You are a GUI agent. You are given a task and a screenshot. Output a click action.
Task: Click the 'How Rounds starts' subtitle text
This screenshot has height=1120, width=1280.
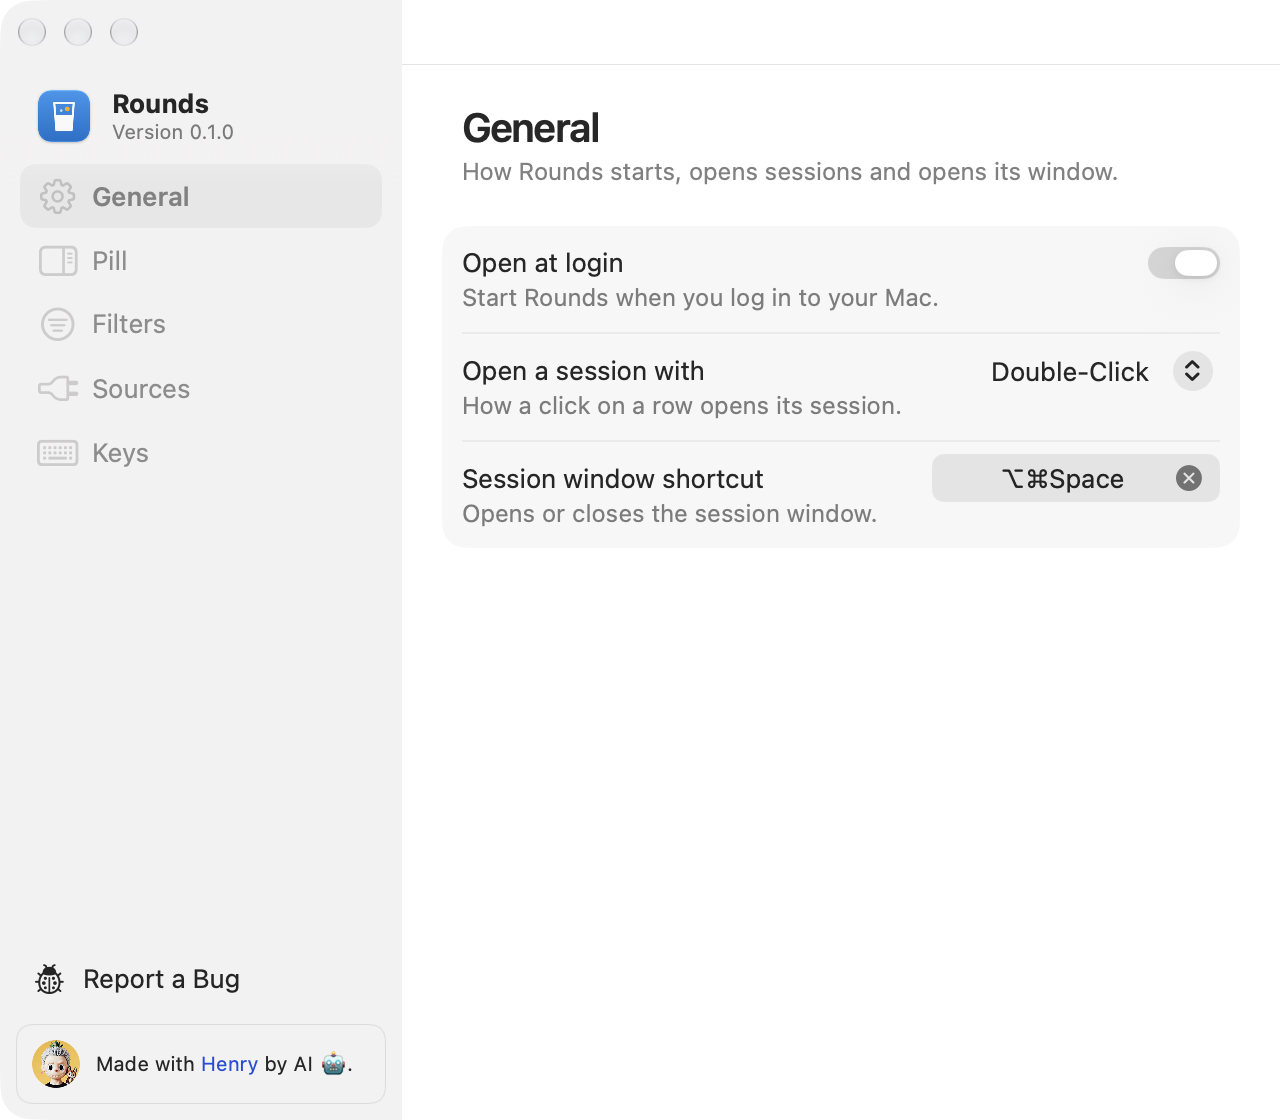click(790, 172)
